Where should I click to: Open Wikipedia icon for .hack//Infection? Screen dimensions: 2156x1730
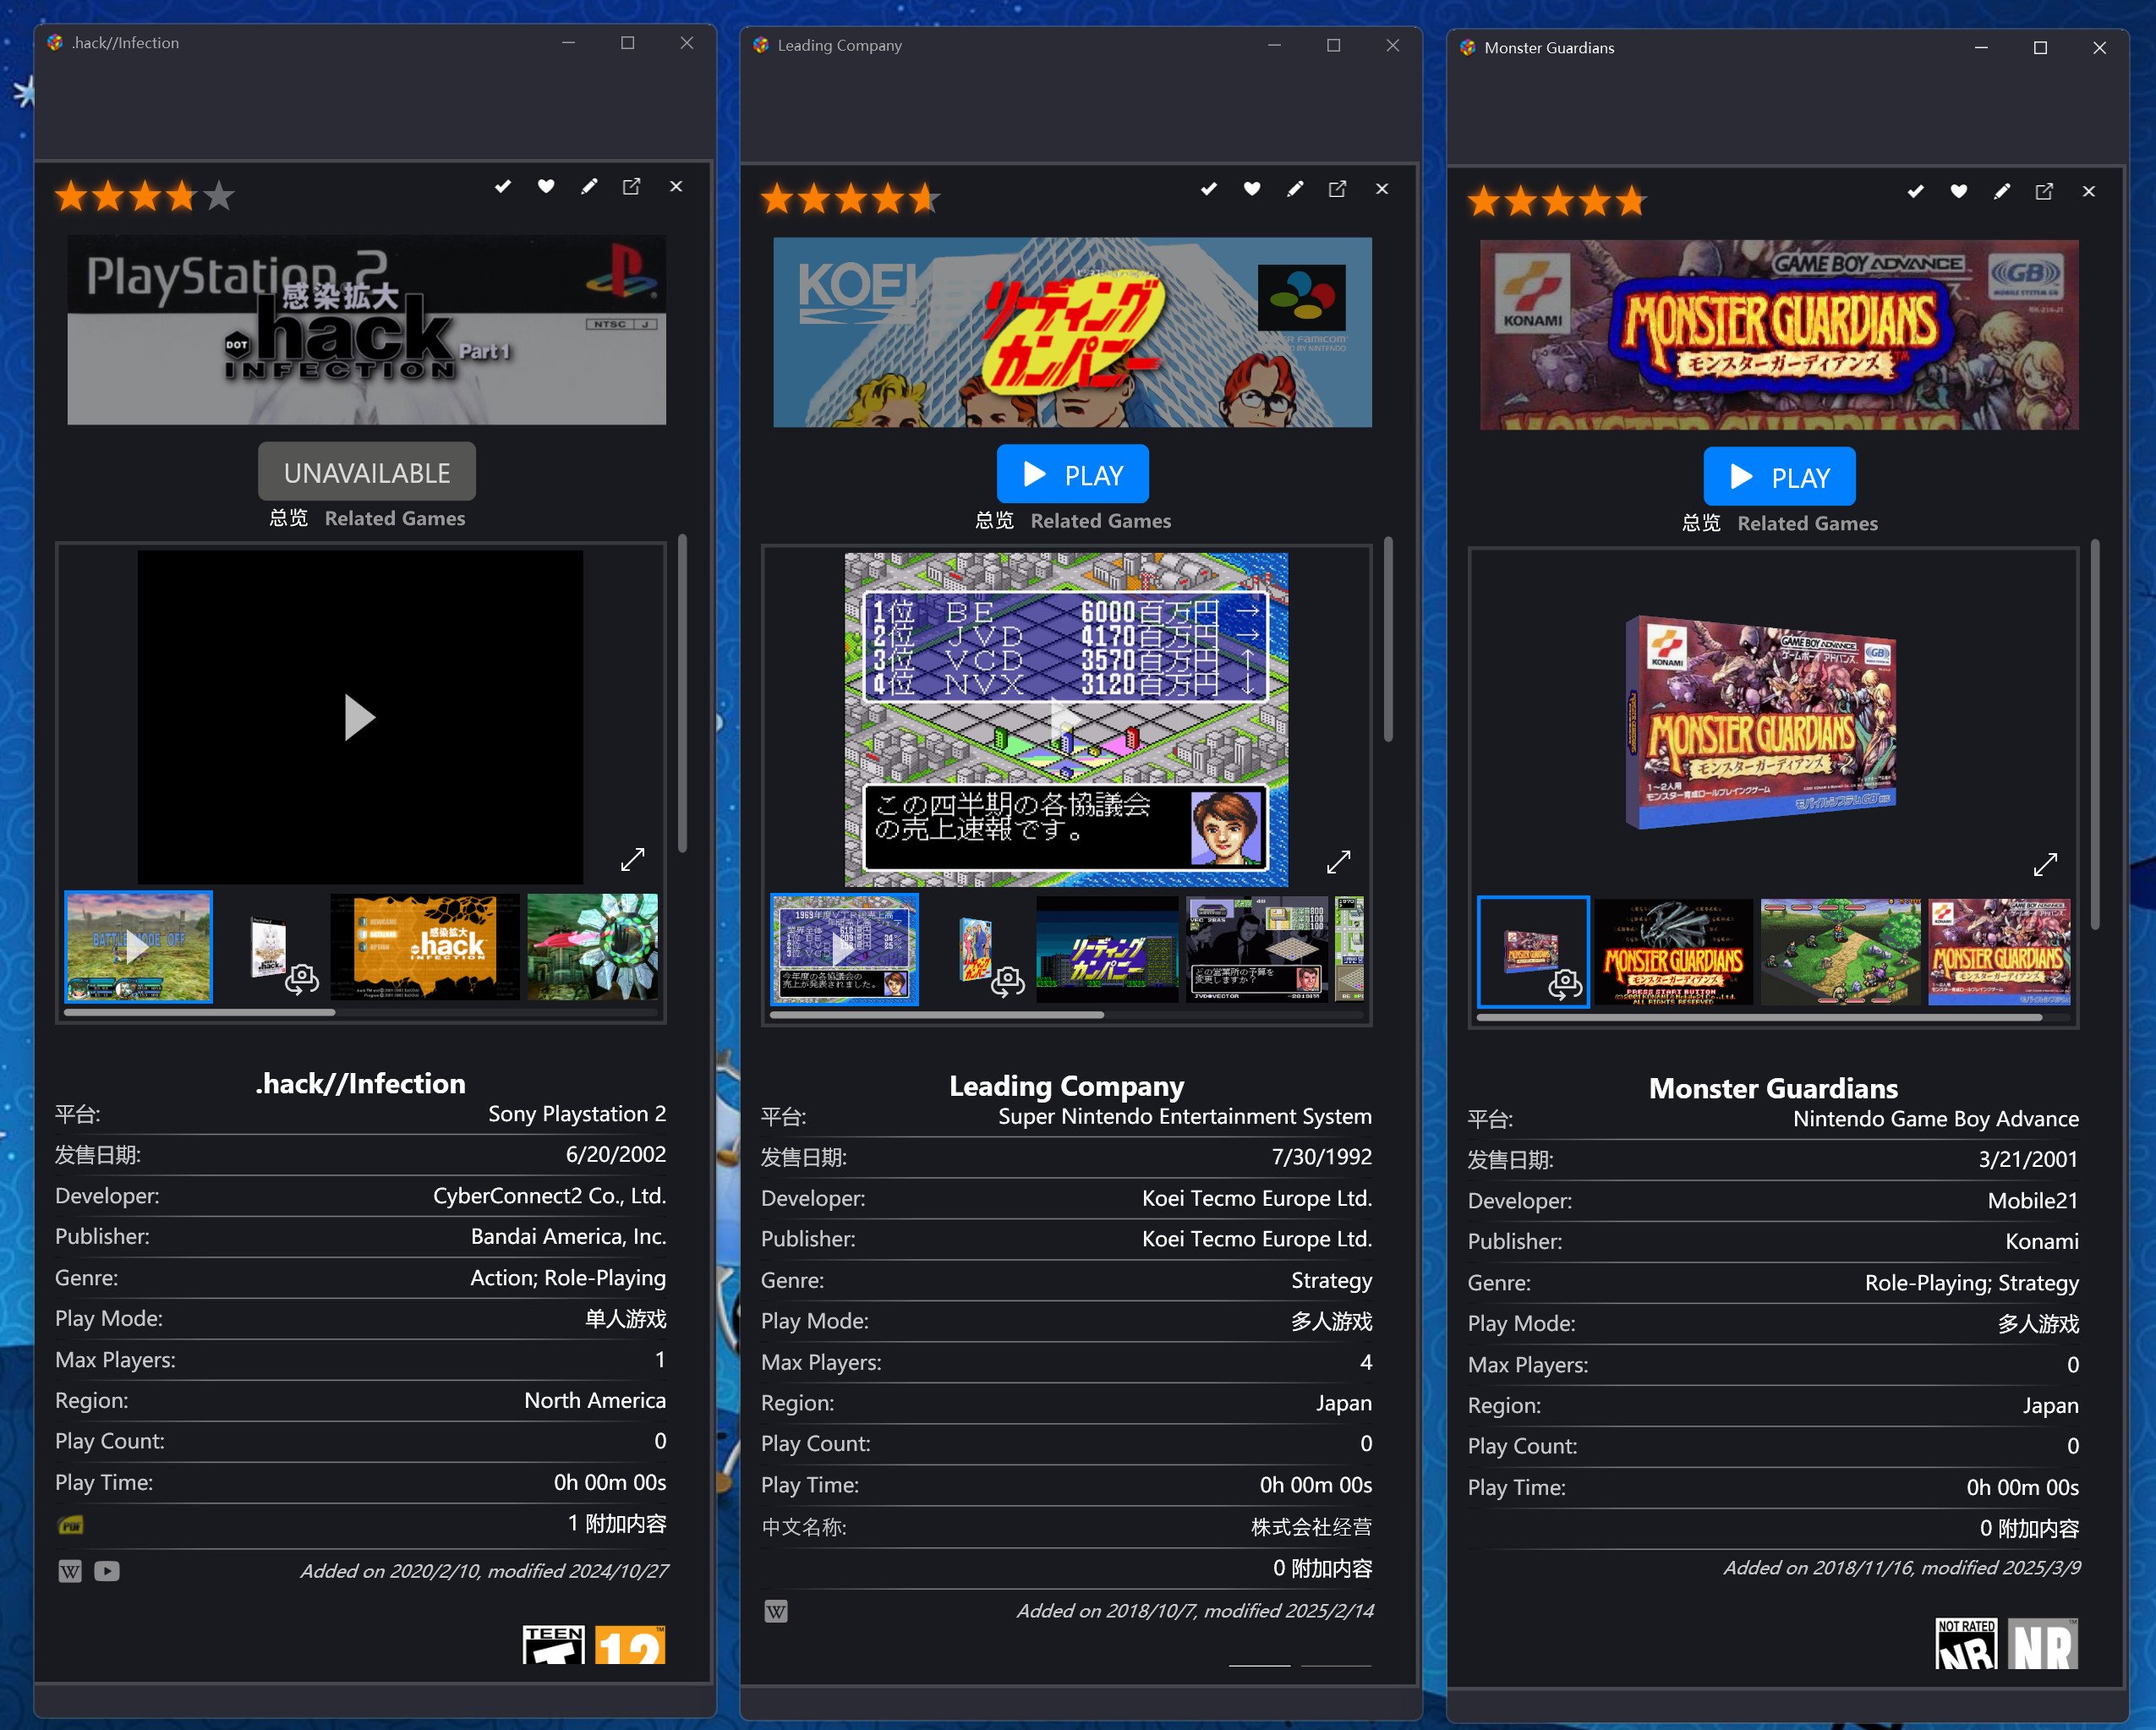pos(70,1572)
